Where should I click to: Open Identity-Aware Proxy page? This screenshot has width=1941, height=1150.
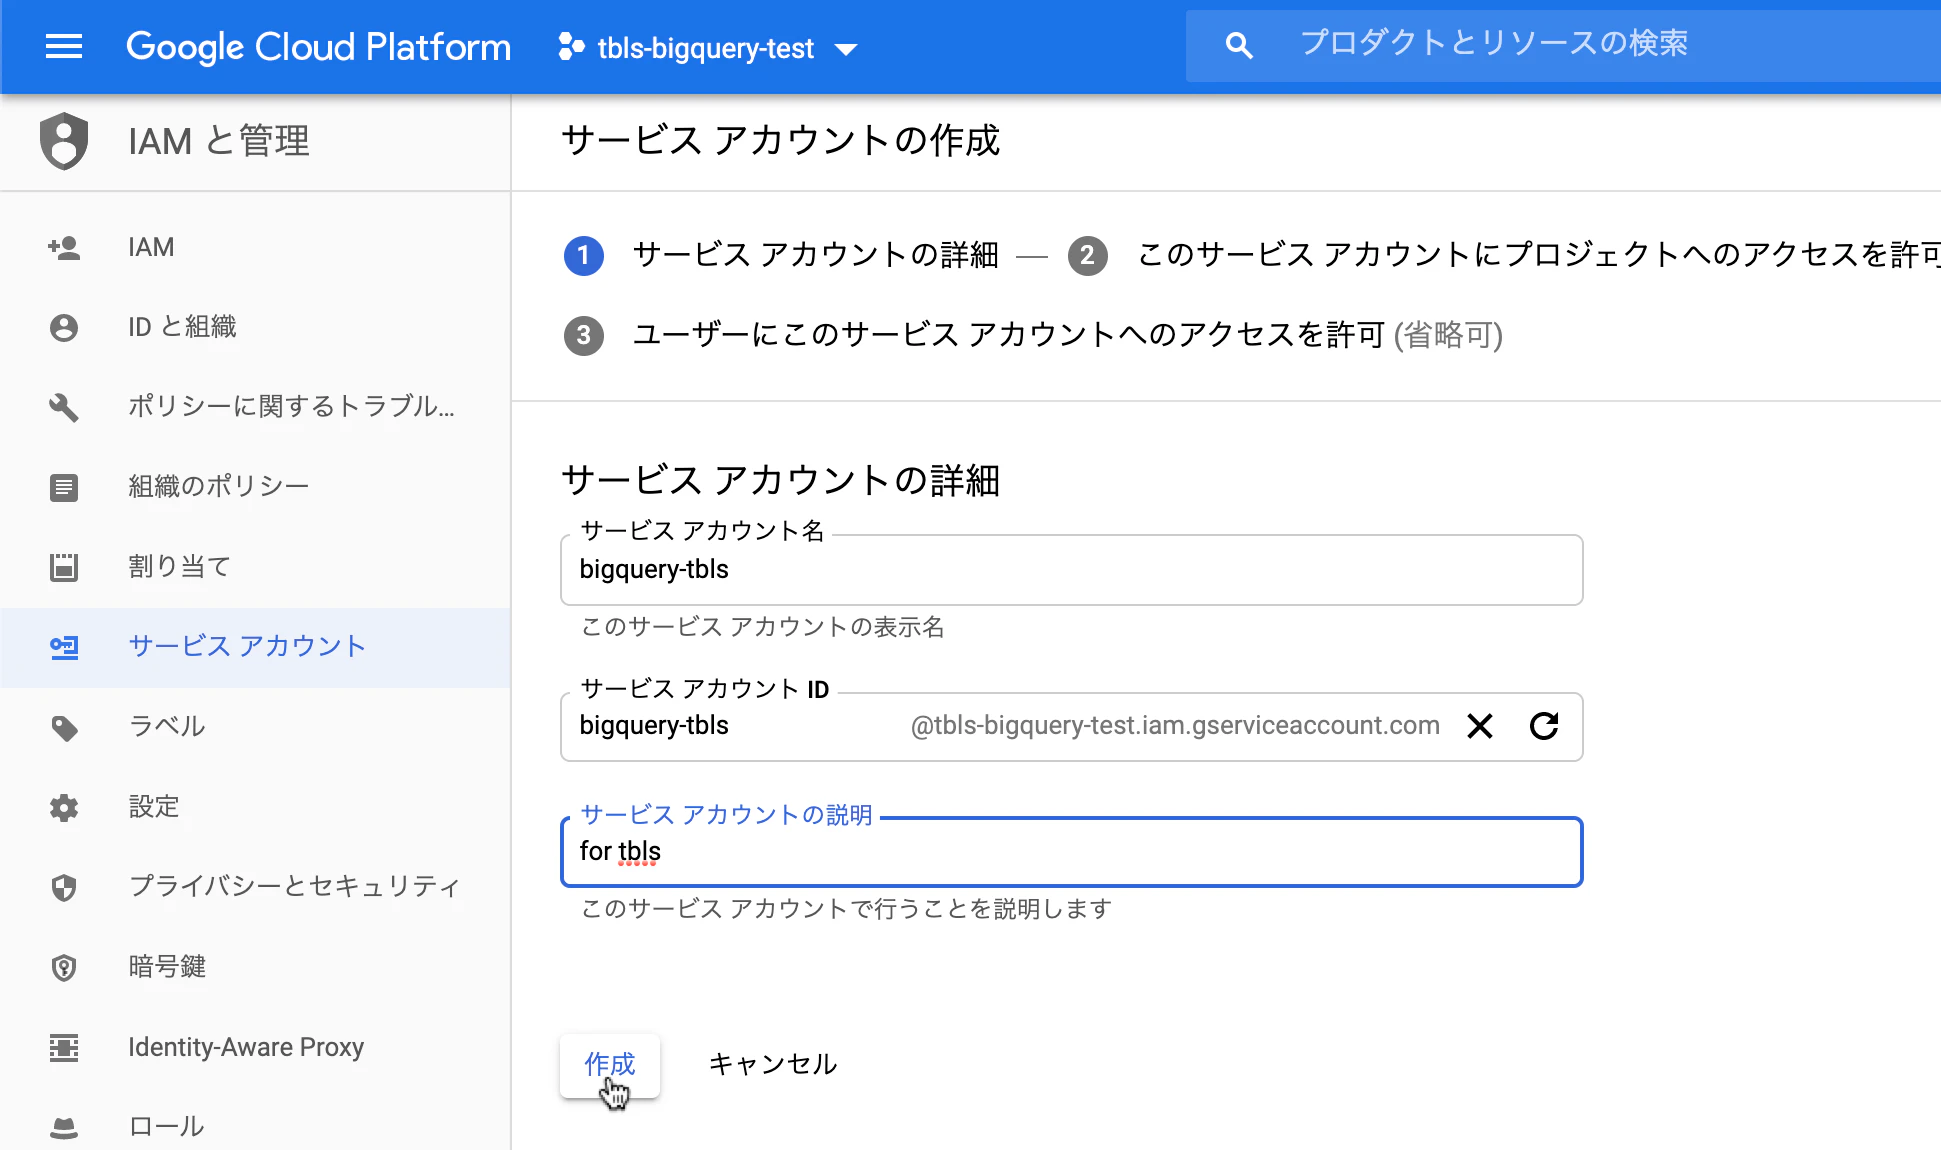click(x=256, y=1047)
